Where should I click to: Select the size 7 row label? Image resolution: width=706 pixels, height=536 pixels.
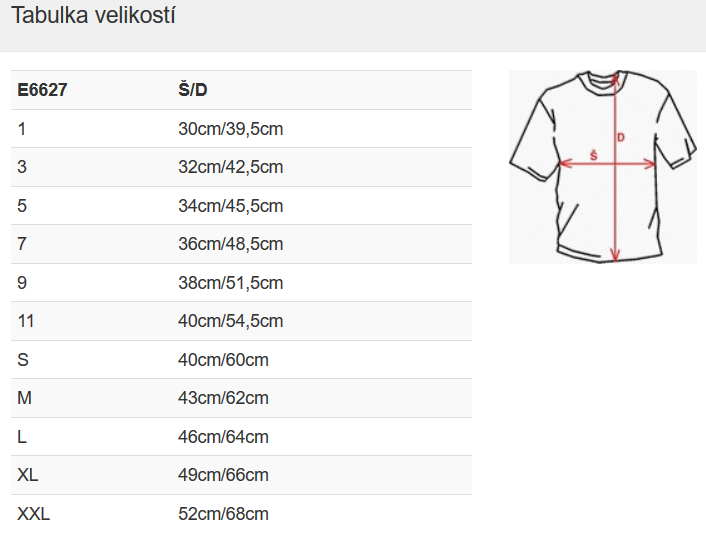click(x=22, y=244)
